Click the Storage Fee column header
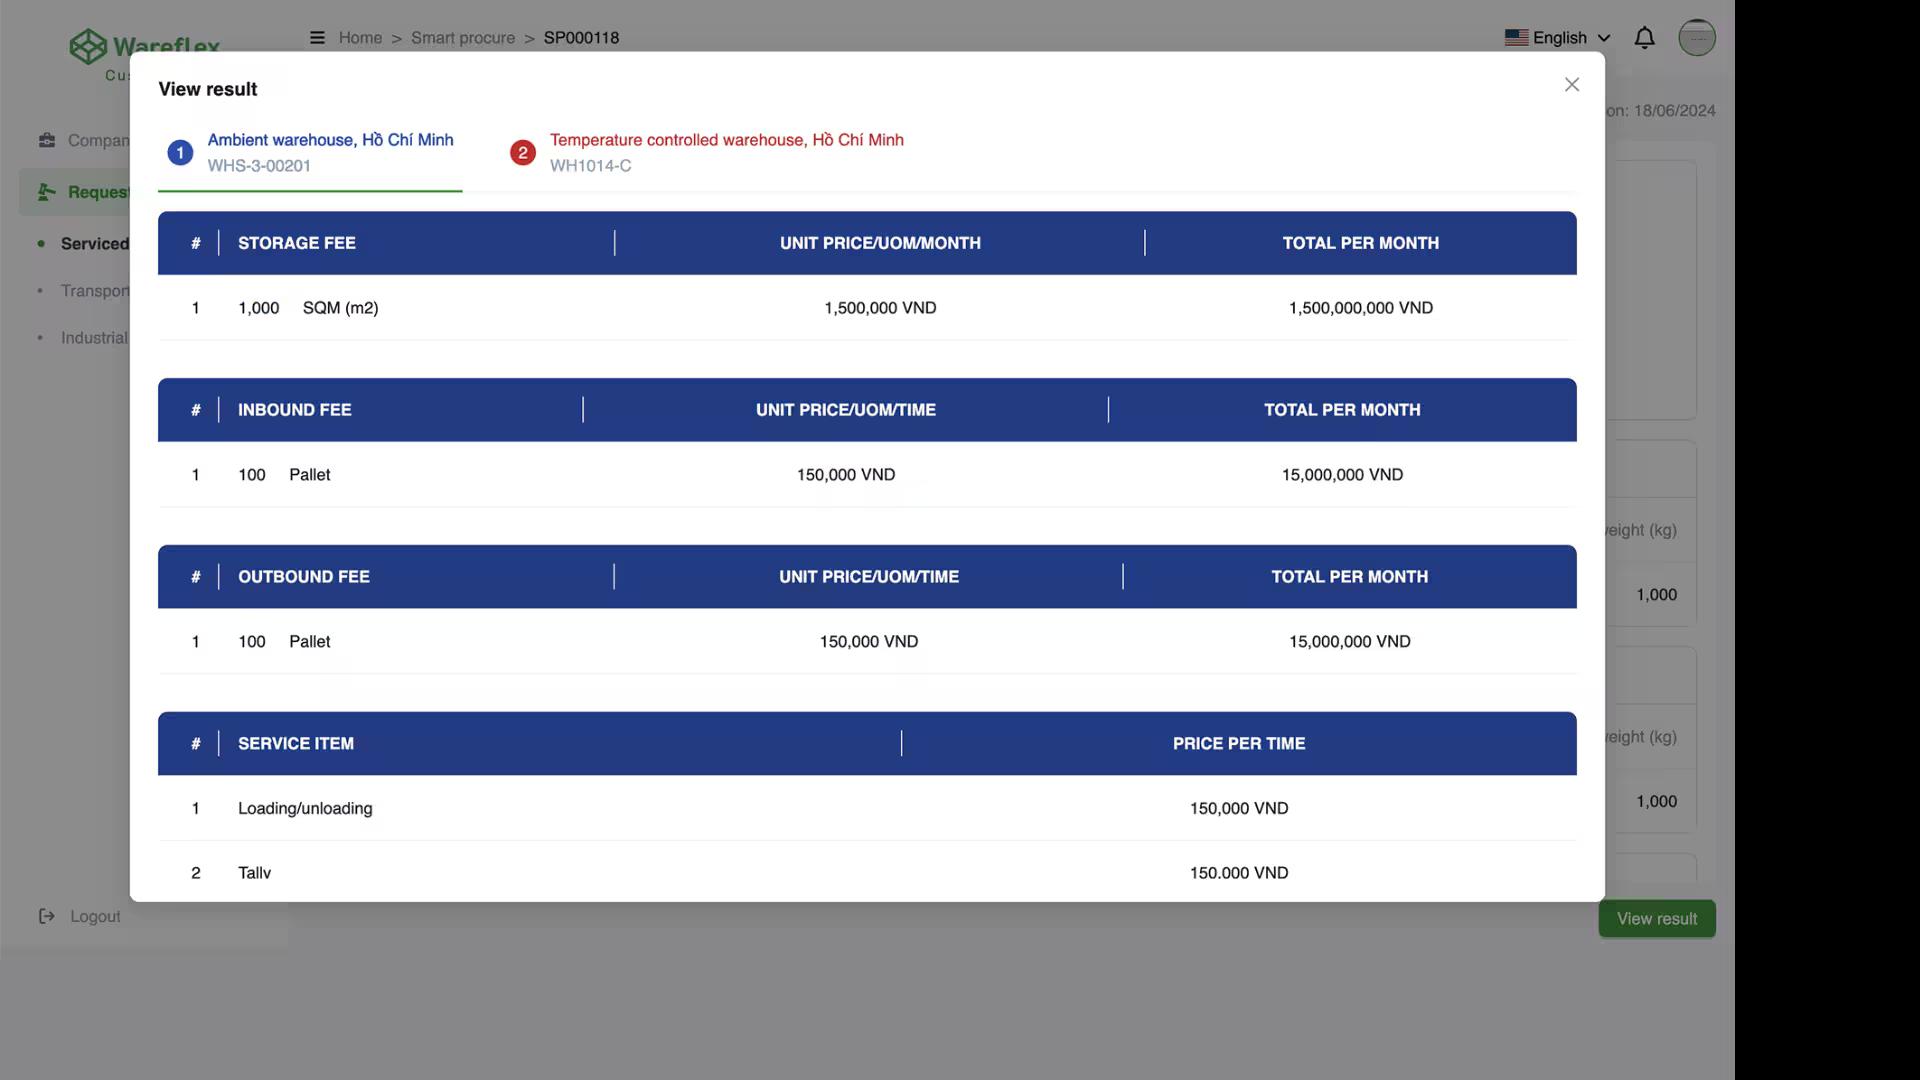Screen dimensions: 1920x1080 pos(296,243)
